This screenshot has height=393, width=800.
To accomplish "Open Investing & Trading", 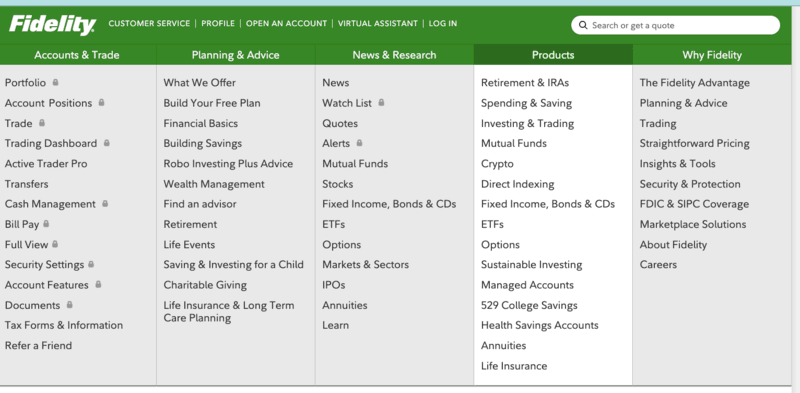I will click(x=528, y=124).
